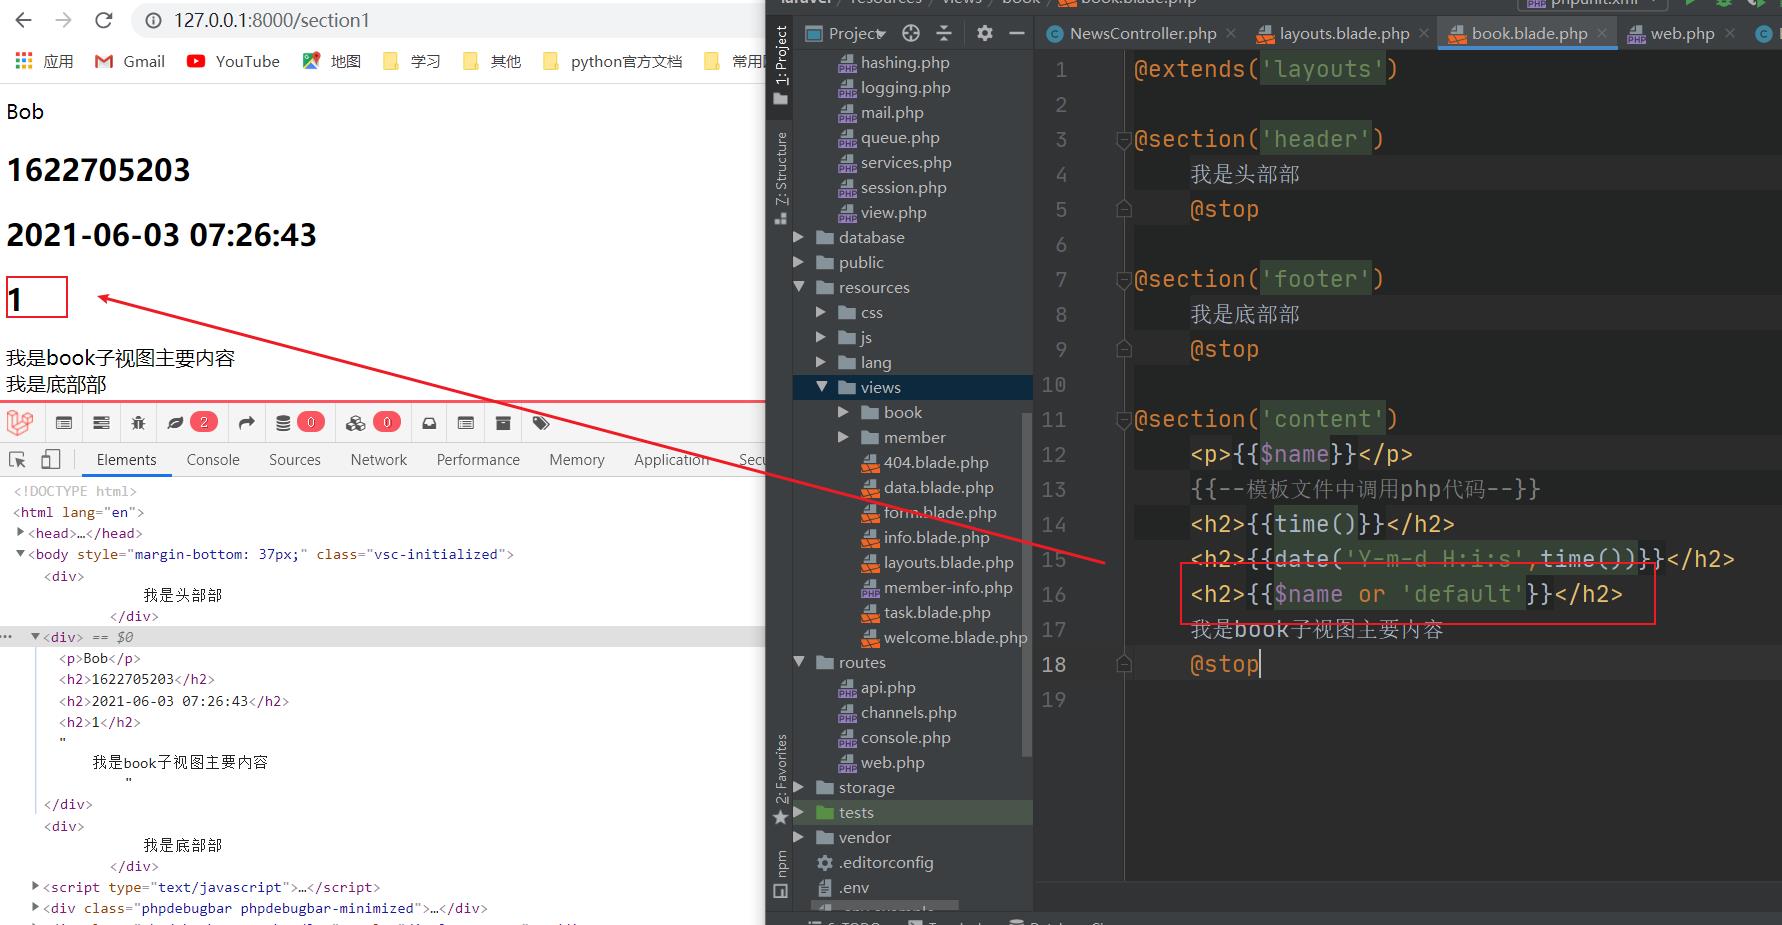This screenshot has width=1782, height=925.
Task: Collapse body element in DevTools DOM
Action: [x=20, y=554]
